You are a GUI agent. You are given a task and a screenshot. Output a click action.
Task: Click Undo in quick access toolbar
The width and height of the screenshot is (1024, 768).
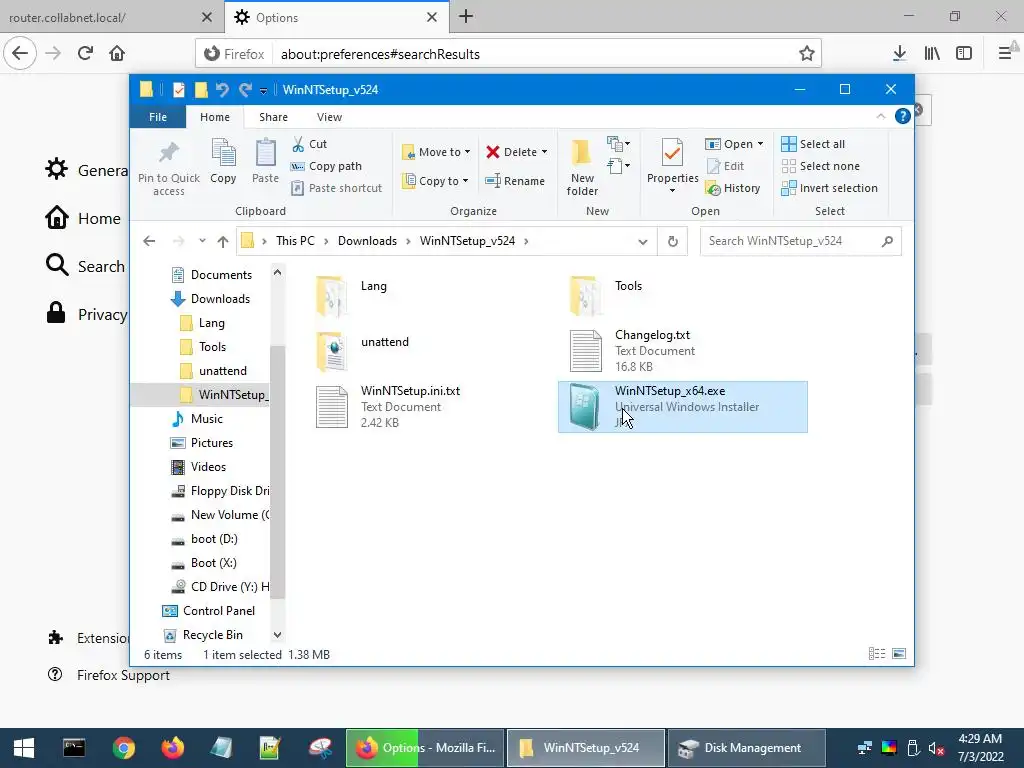(x=222, y=89)
